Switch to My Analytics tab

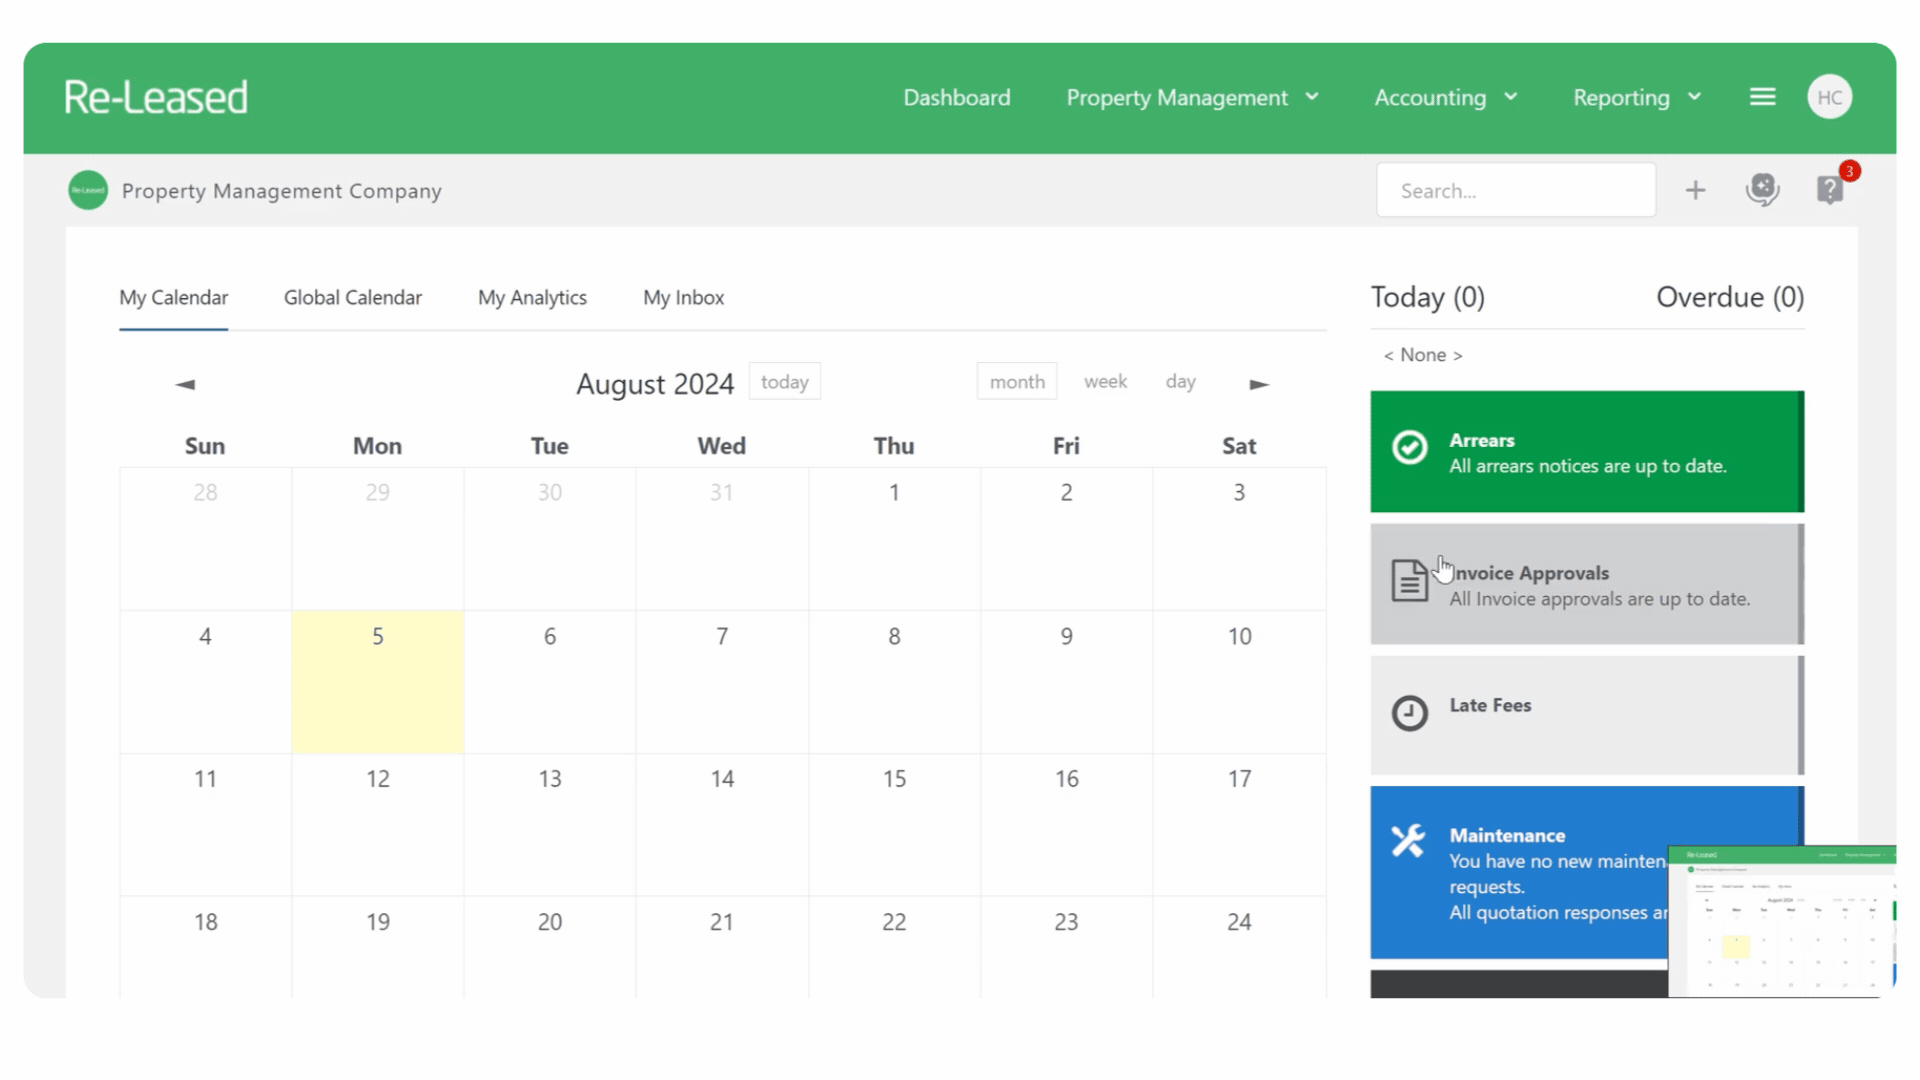pyautogui.click(x=532, y=297)
